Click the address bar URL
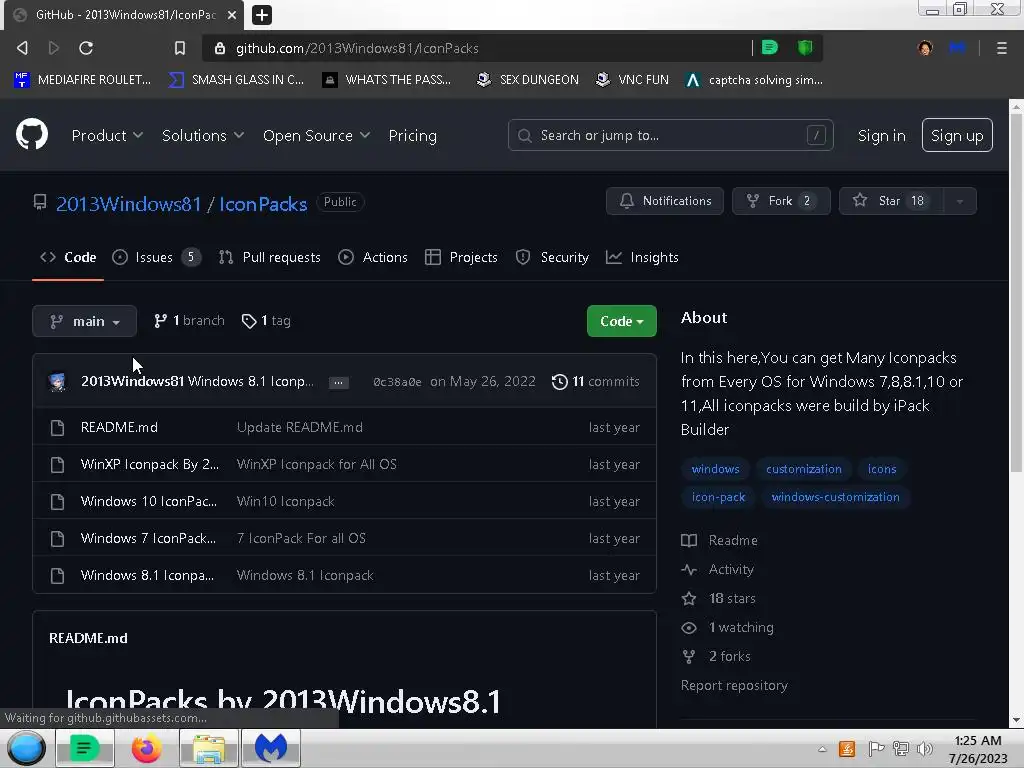The image size is (1024, 768). point(357,48)
